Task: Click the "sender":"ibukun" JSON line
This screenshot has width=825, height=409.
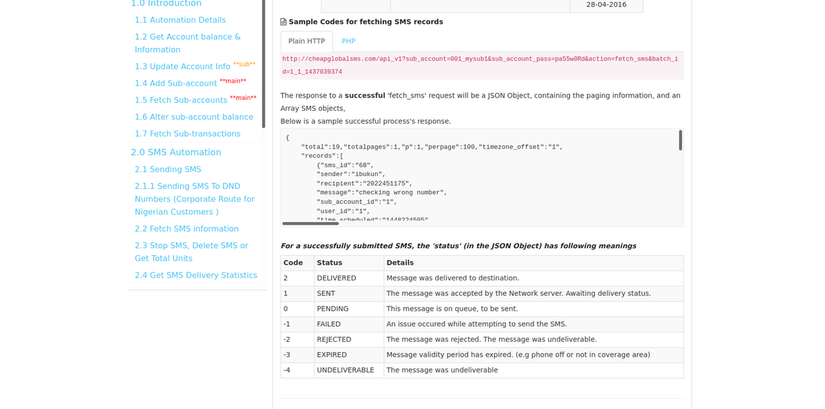Action: [350, 174]
